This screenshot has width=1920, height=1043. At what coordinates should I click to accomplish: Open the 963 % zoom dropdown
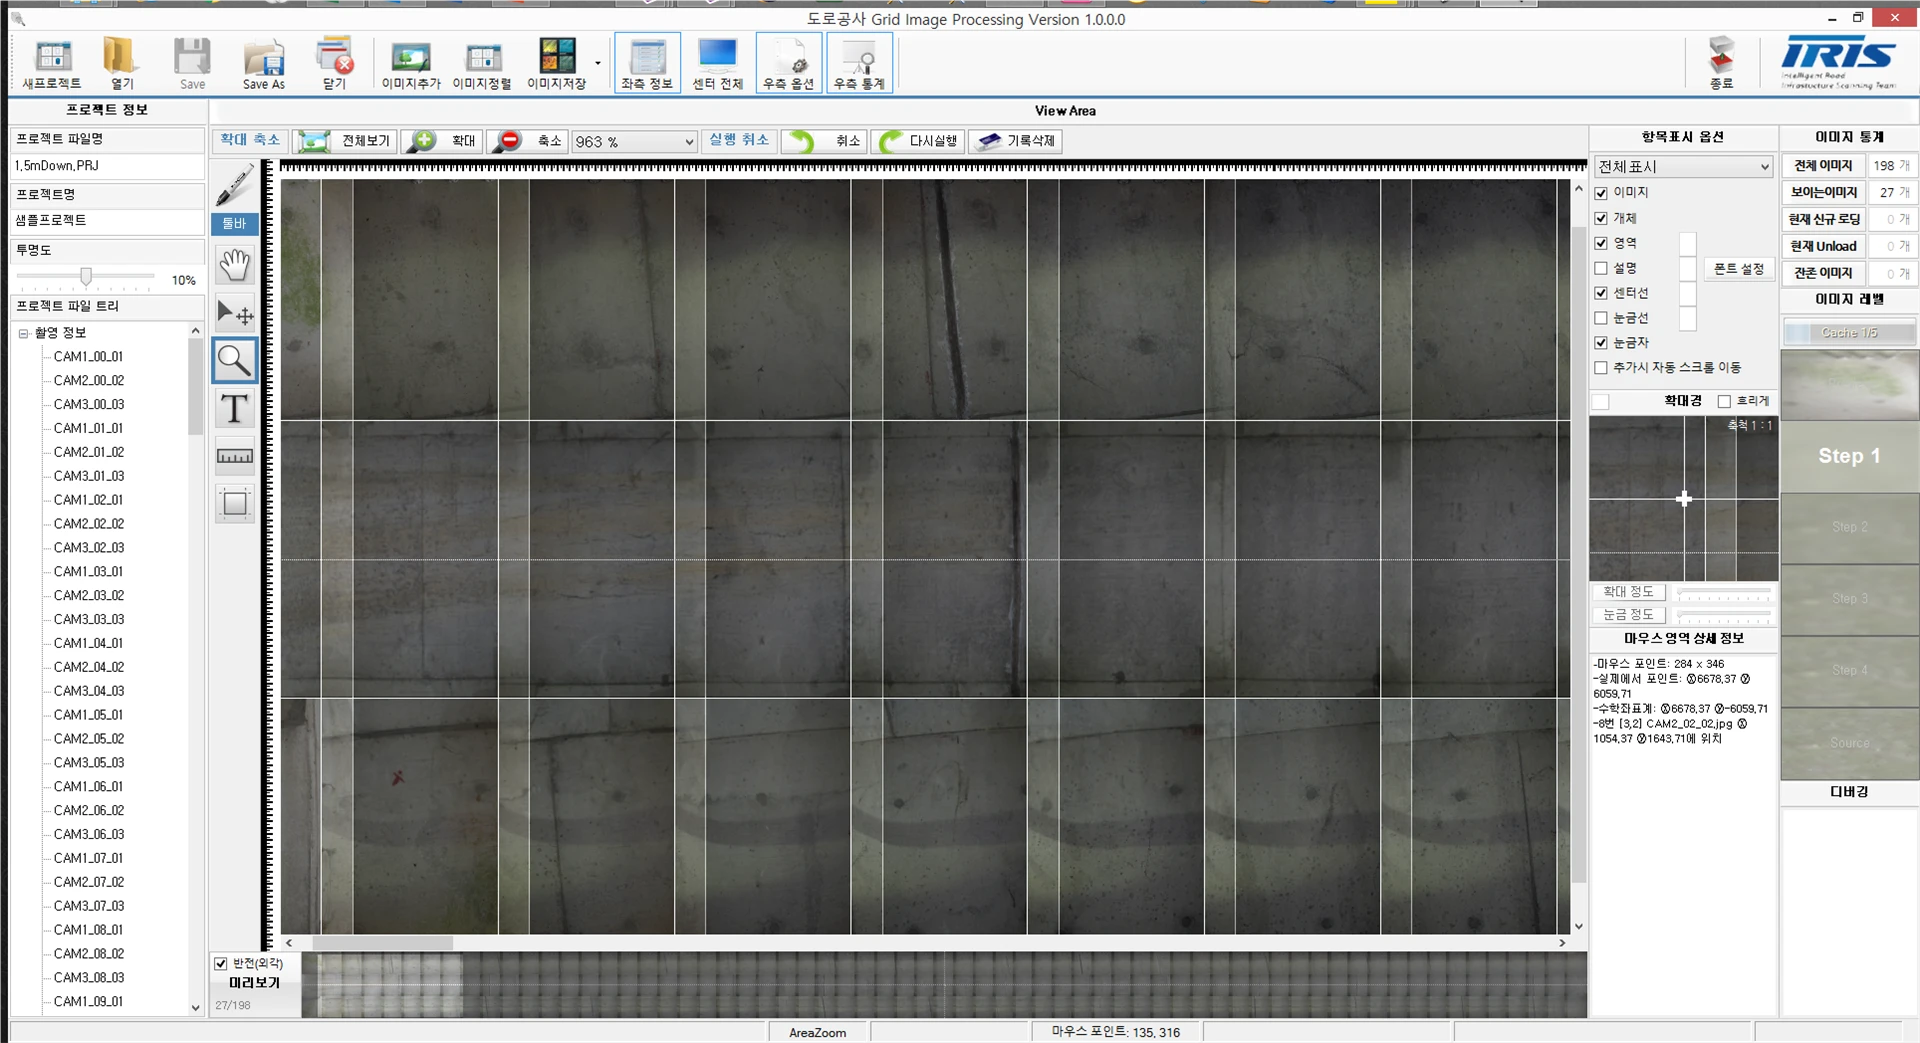[689, 142]
